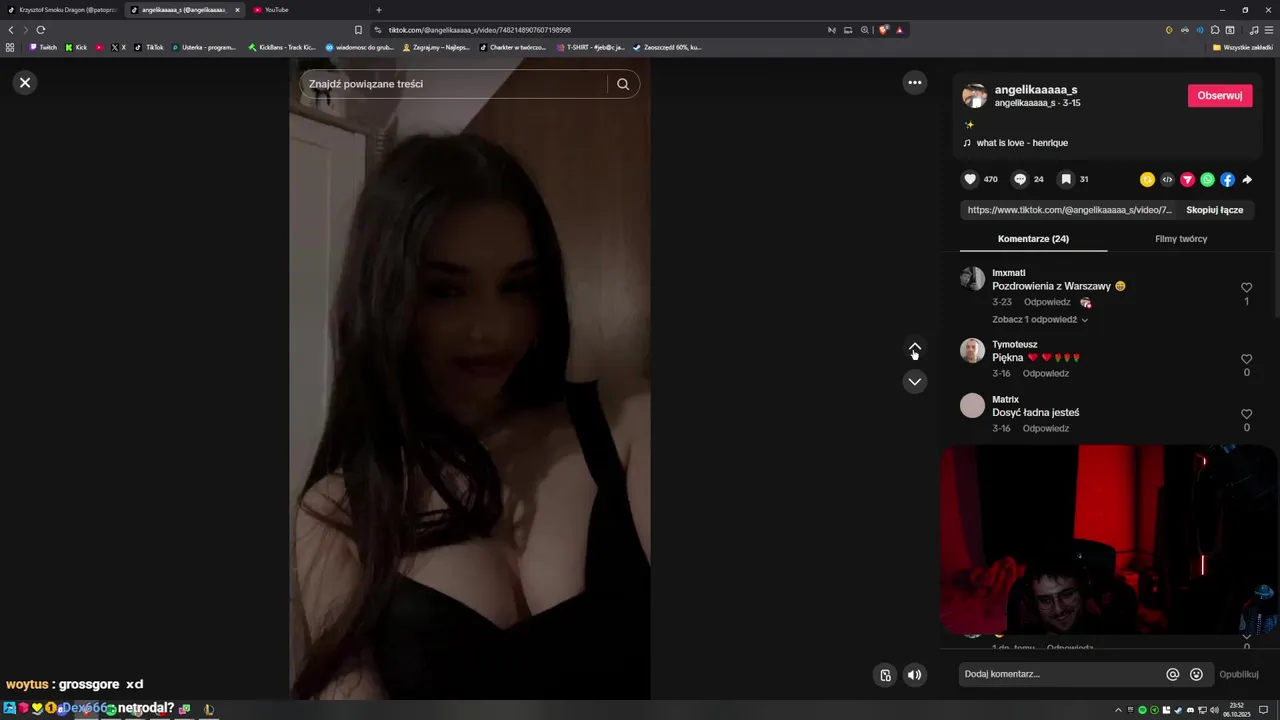Open the music note media control icon
Screen dimensions: 1280x720
click(x=1253, y=30)
